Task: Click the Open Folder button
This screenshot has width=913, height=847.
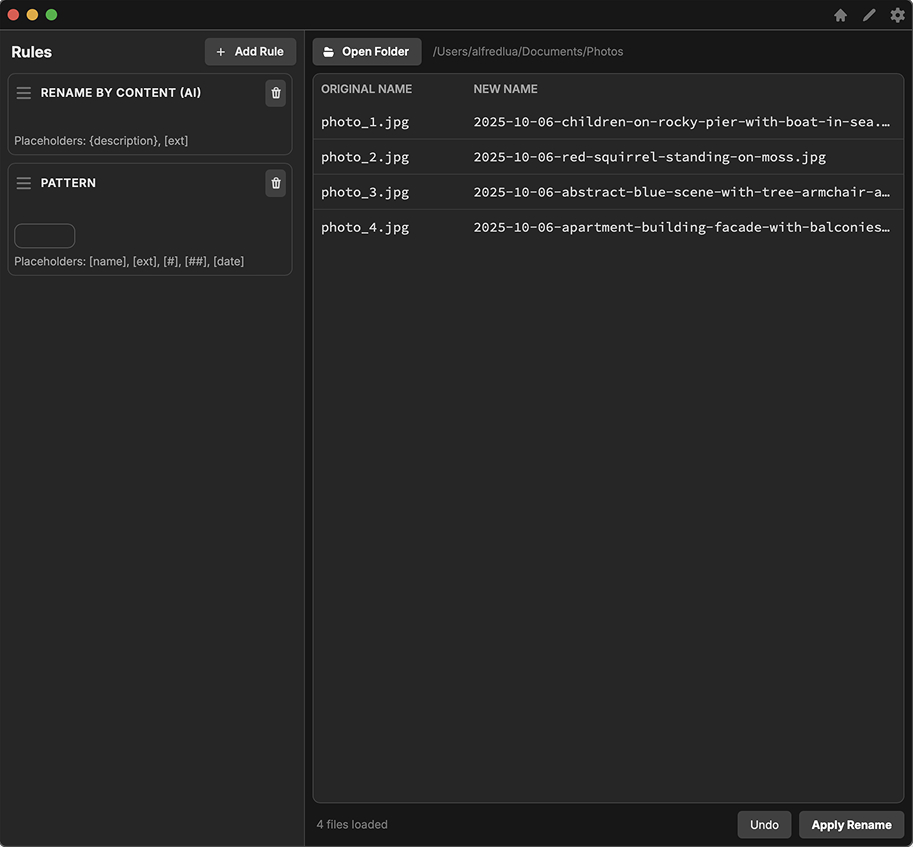Action: [x=367, y=52]
